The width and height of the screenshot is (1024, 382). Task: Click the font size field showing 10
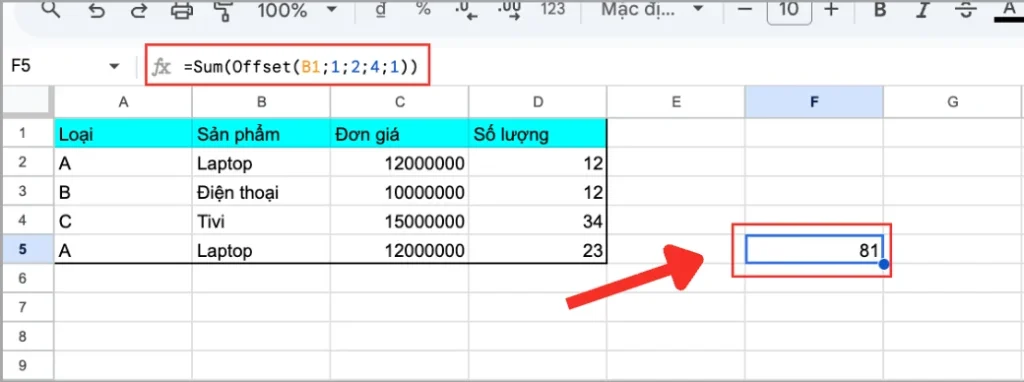pos(788,9)
